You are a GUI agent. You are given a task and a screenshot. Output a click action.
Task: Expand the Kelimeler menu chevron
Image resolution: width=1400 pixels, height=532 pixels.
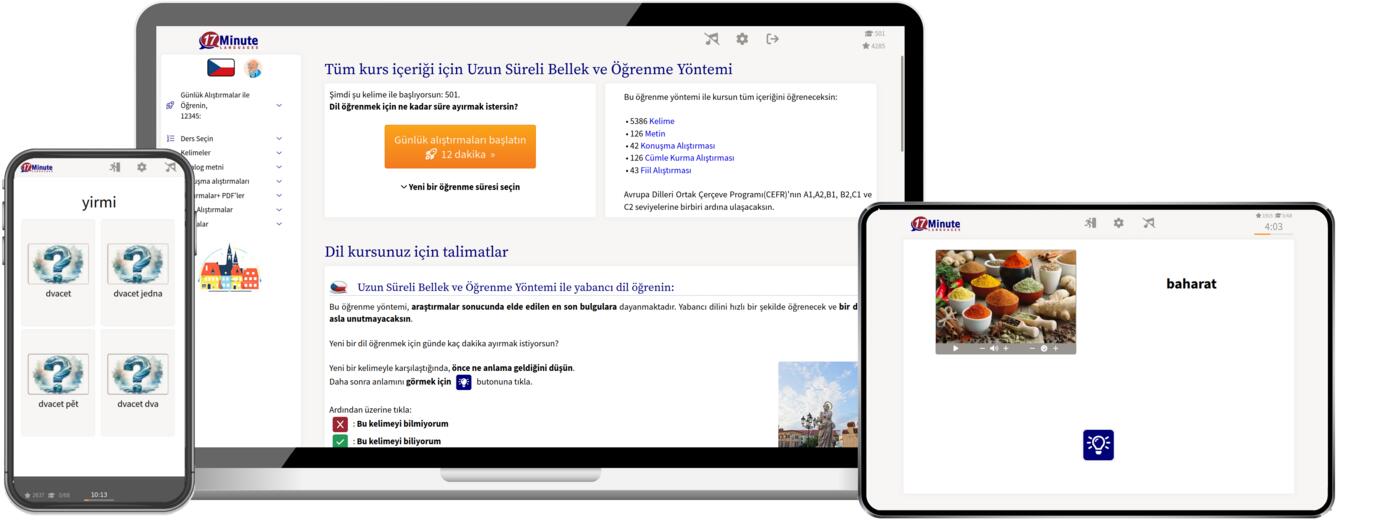click(279, 153)
